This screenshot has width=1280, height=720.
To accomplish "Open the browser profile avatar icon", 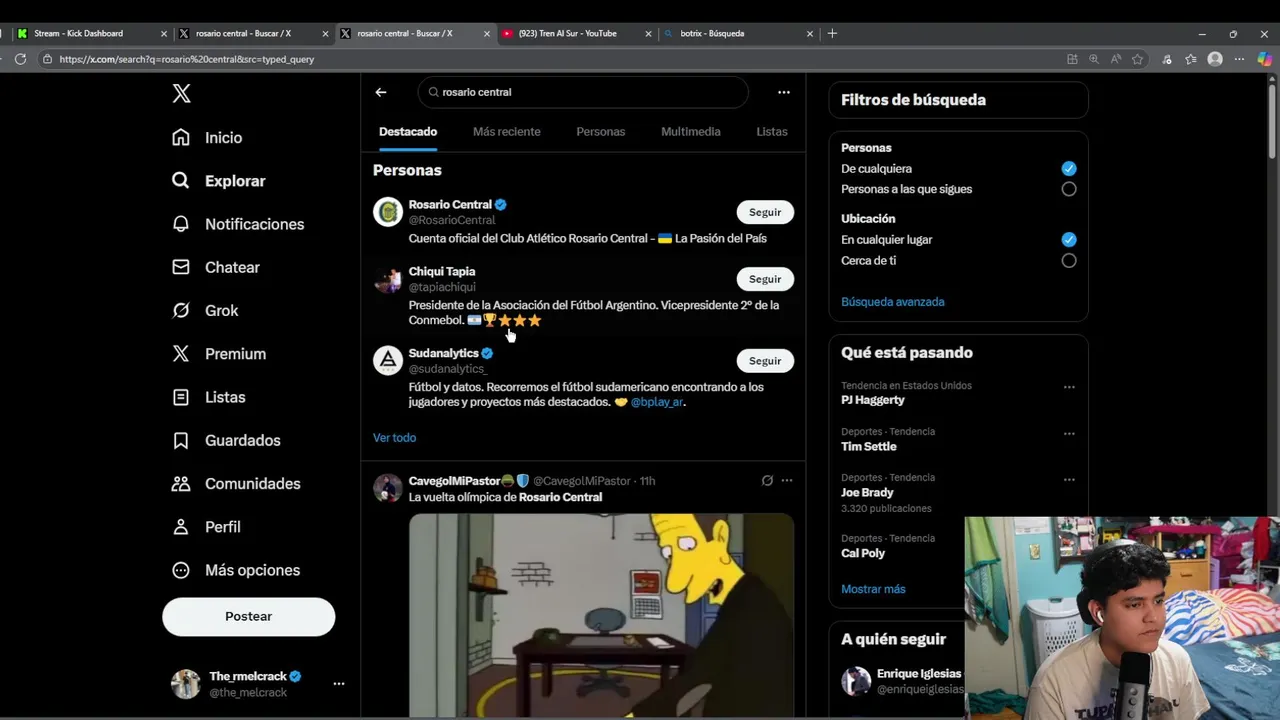I will pyautogui.click(x=1215, y=59).
